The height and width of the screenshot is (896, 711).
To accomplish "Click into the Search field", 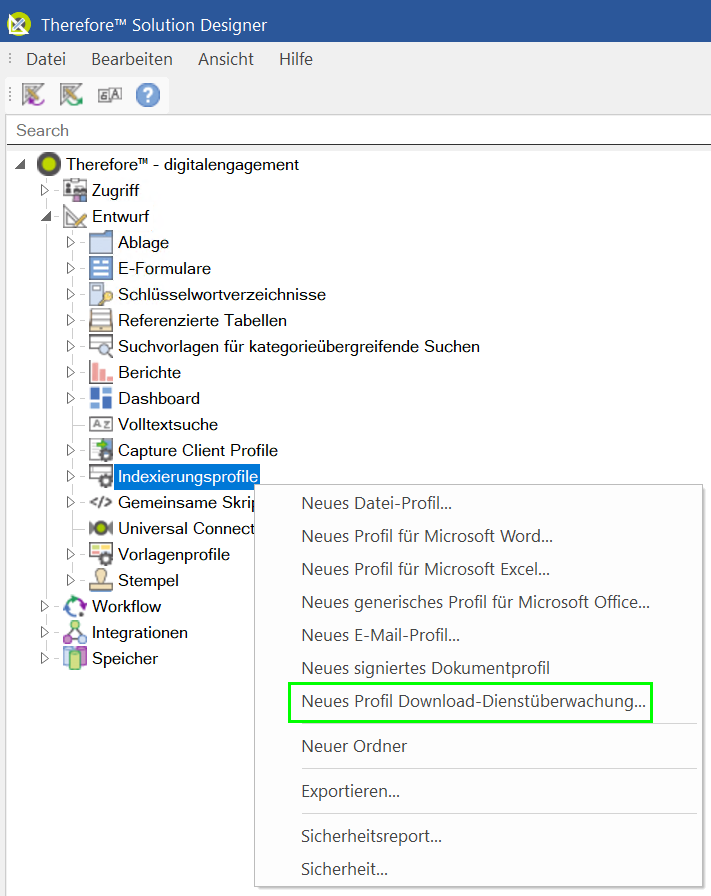I will click(359, 130).
